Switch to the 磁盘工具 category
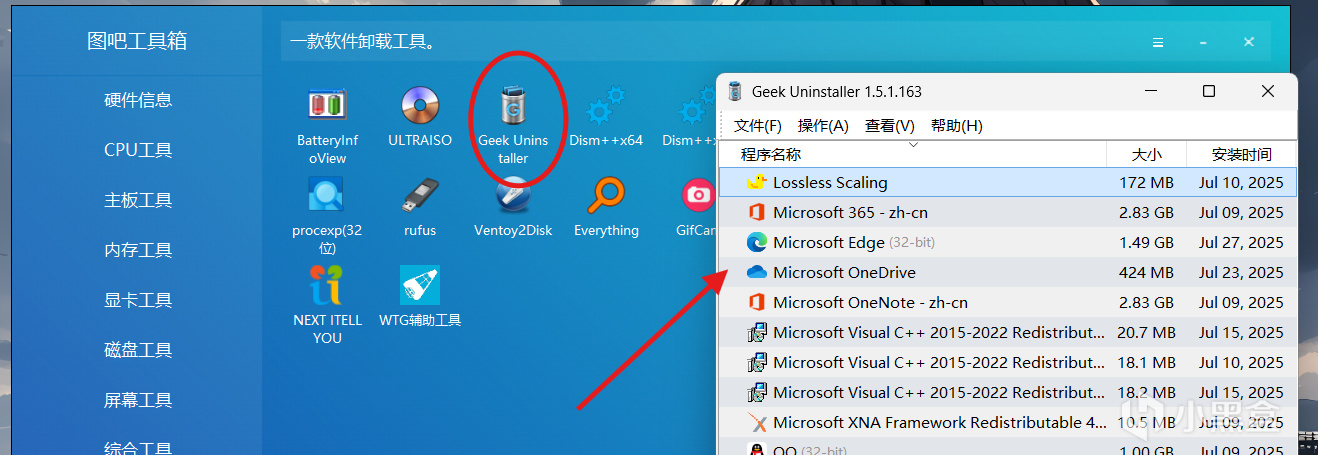Image resolution: width=1318 pixels, height=455 pixels. (x=138, y=350)
